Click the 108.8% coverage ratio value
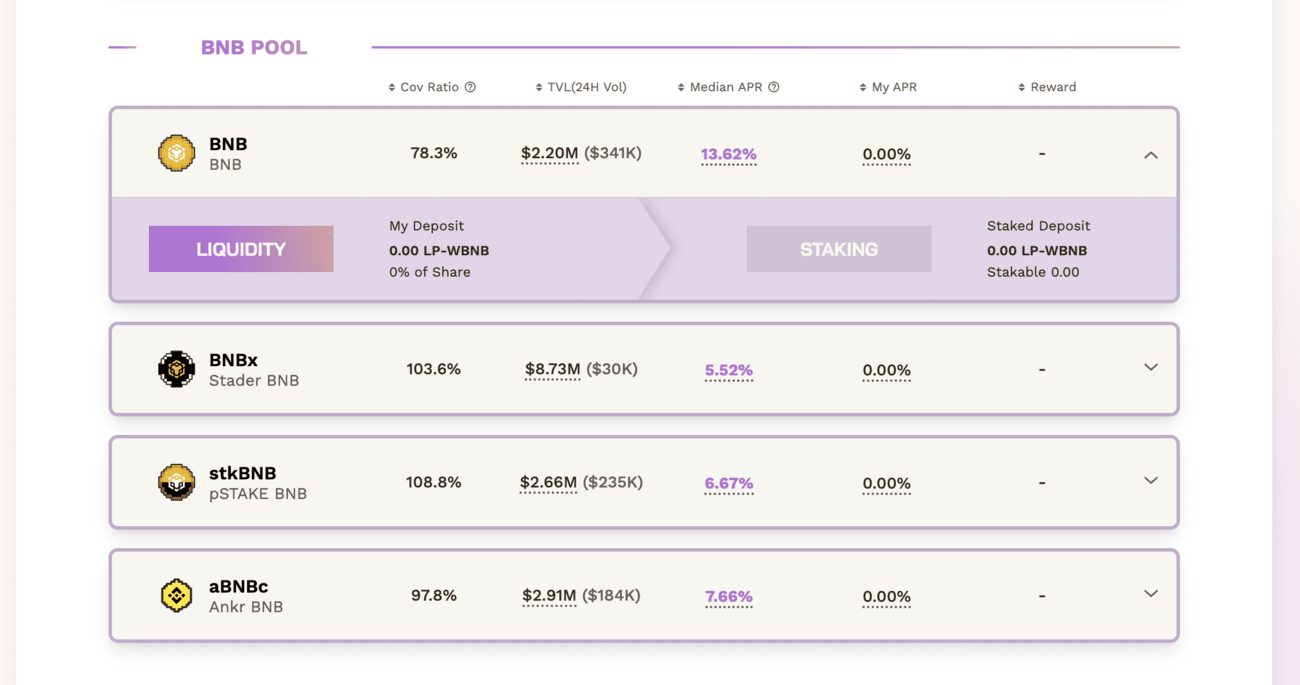 (x=434, y=482)
